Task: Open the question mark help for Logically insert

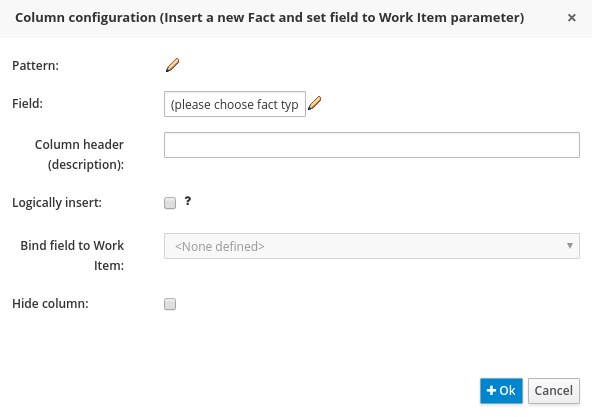Action: point(188,201)
